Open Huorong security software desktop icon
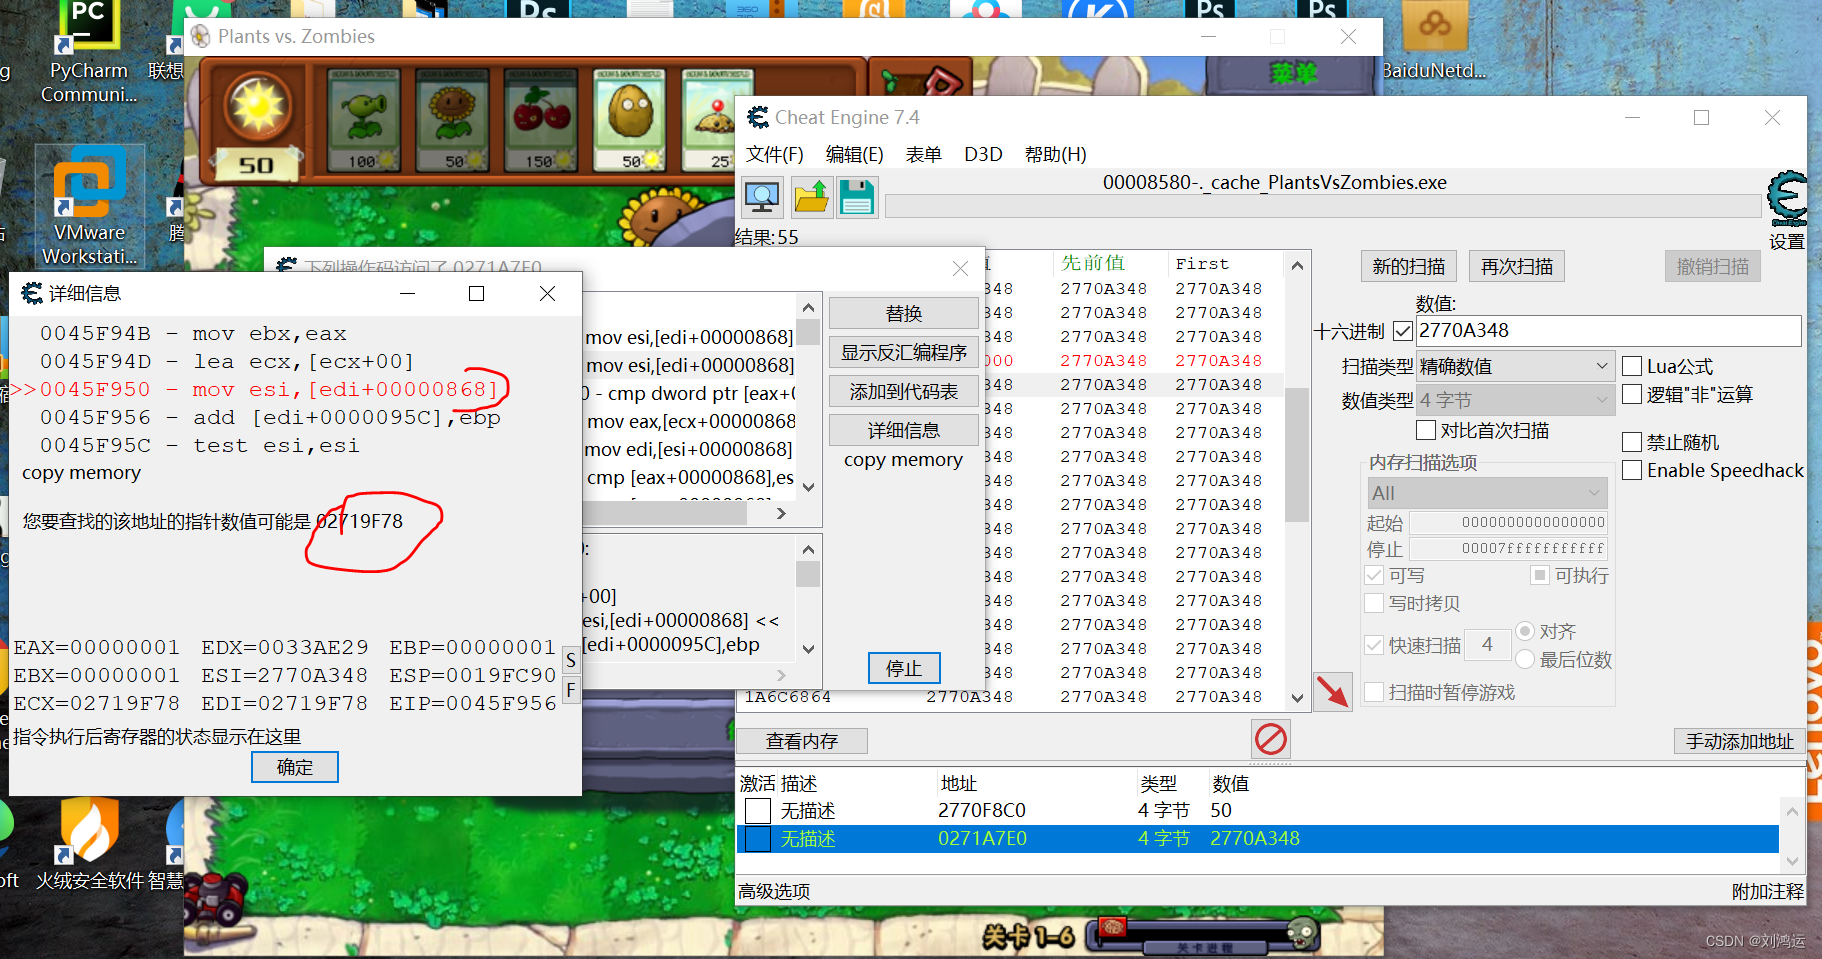Viewport: 1822px width, 959px height. [x=91, y=845]
